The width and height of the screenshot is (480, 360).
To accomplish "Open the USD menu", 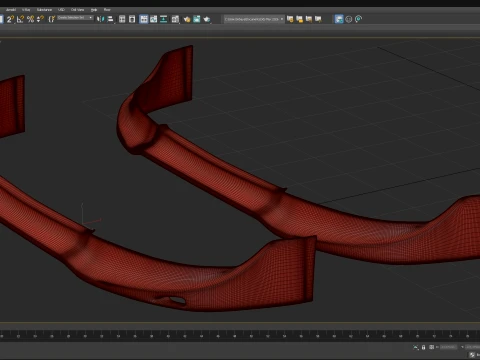I will pos(61,10).
